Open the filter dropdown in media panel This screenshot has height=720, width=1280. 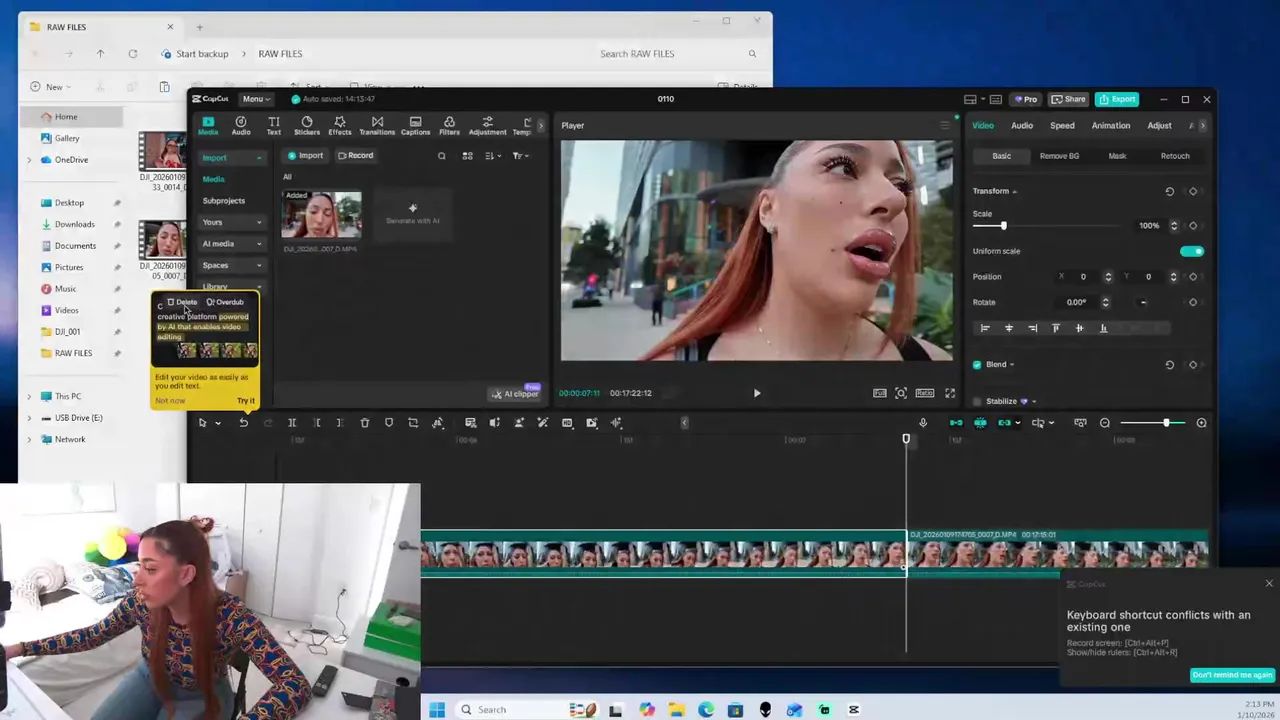(x=520, y=156)
